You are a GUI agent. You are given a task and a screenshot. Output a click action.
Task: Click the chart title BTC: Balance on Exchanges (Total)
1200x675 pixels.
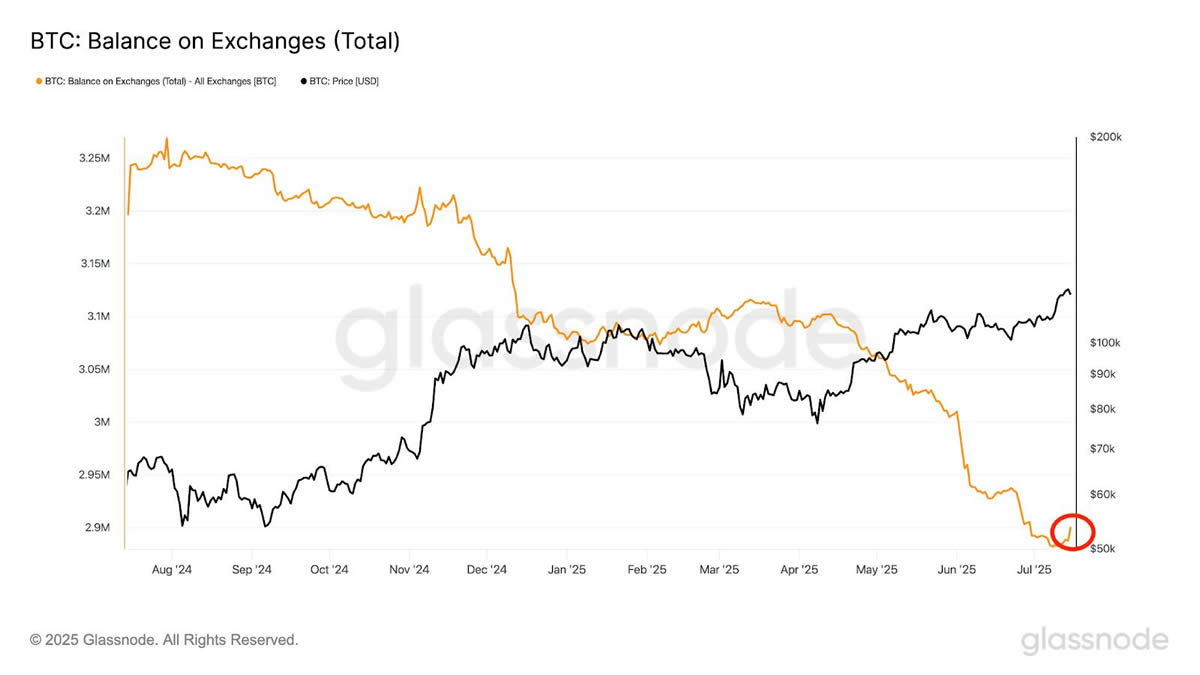215,41
